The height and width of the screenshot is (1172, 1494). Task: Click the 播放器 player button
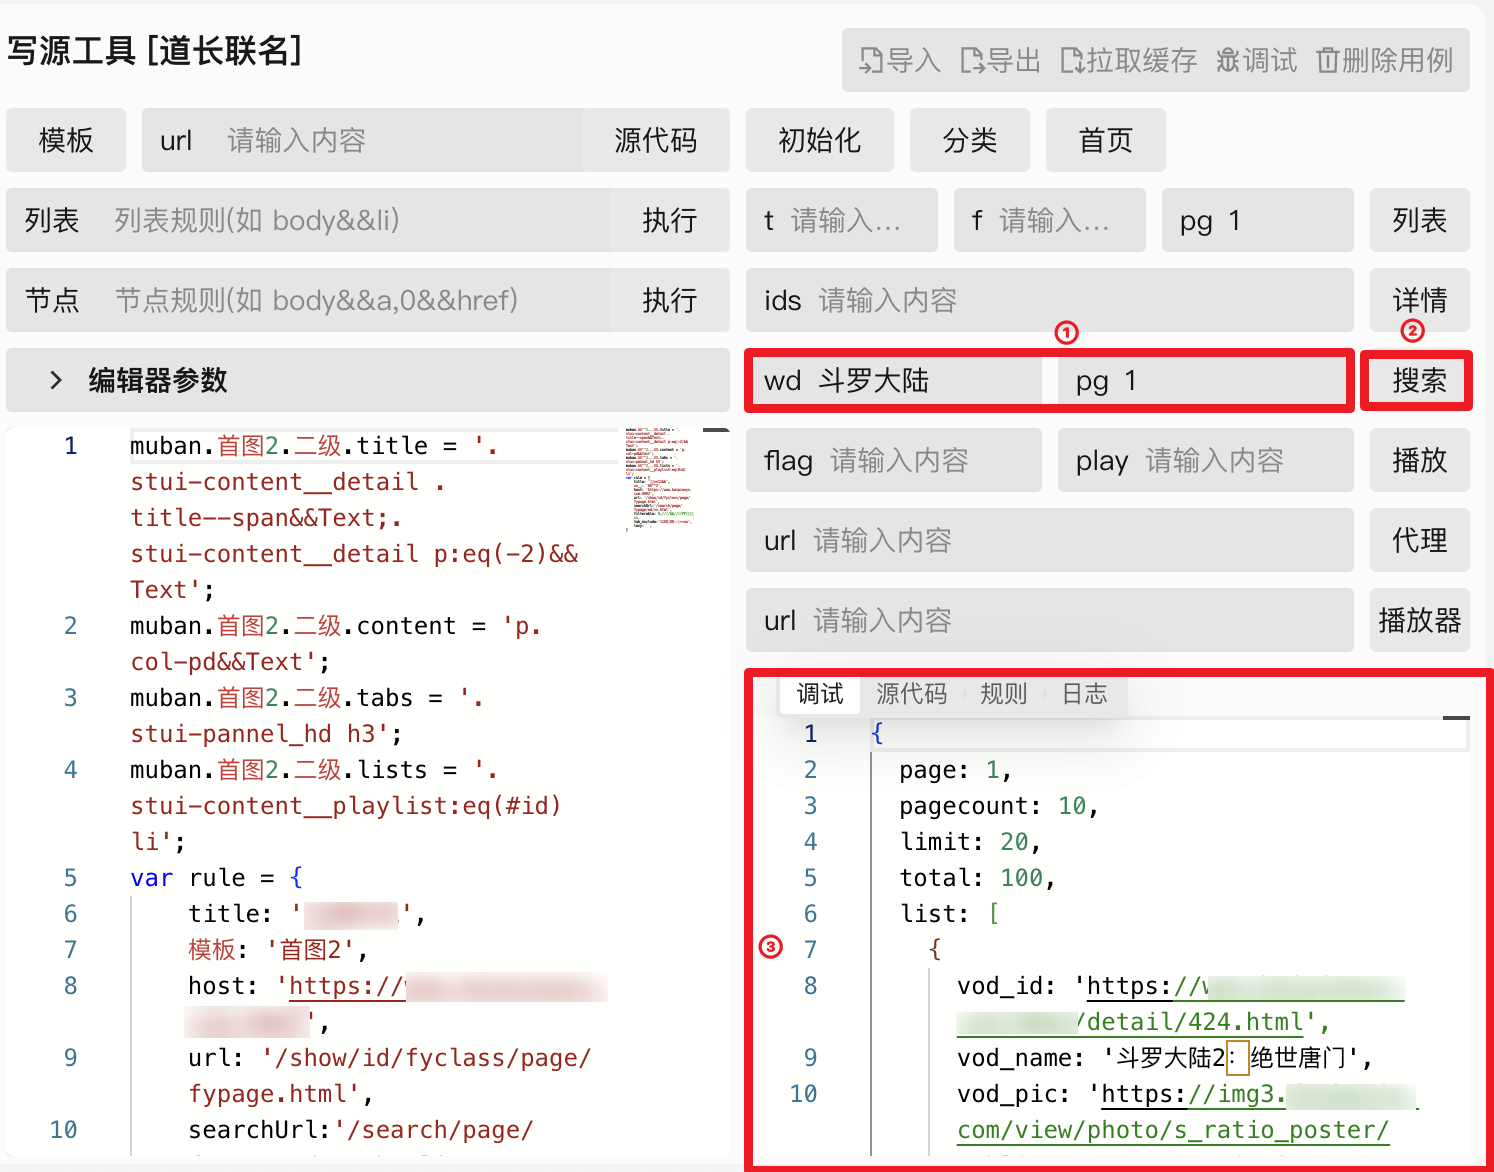(1420, 620)
